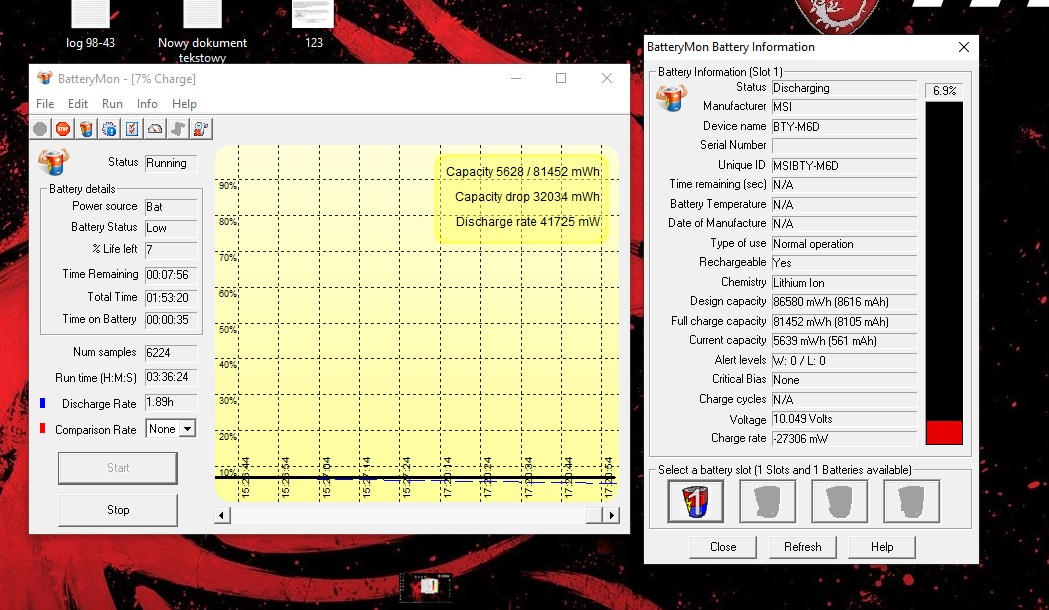This screenshot has width=1049, height=610.
Task: Click the BatteryMon title bar app icon
Action: pos(45,78)
